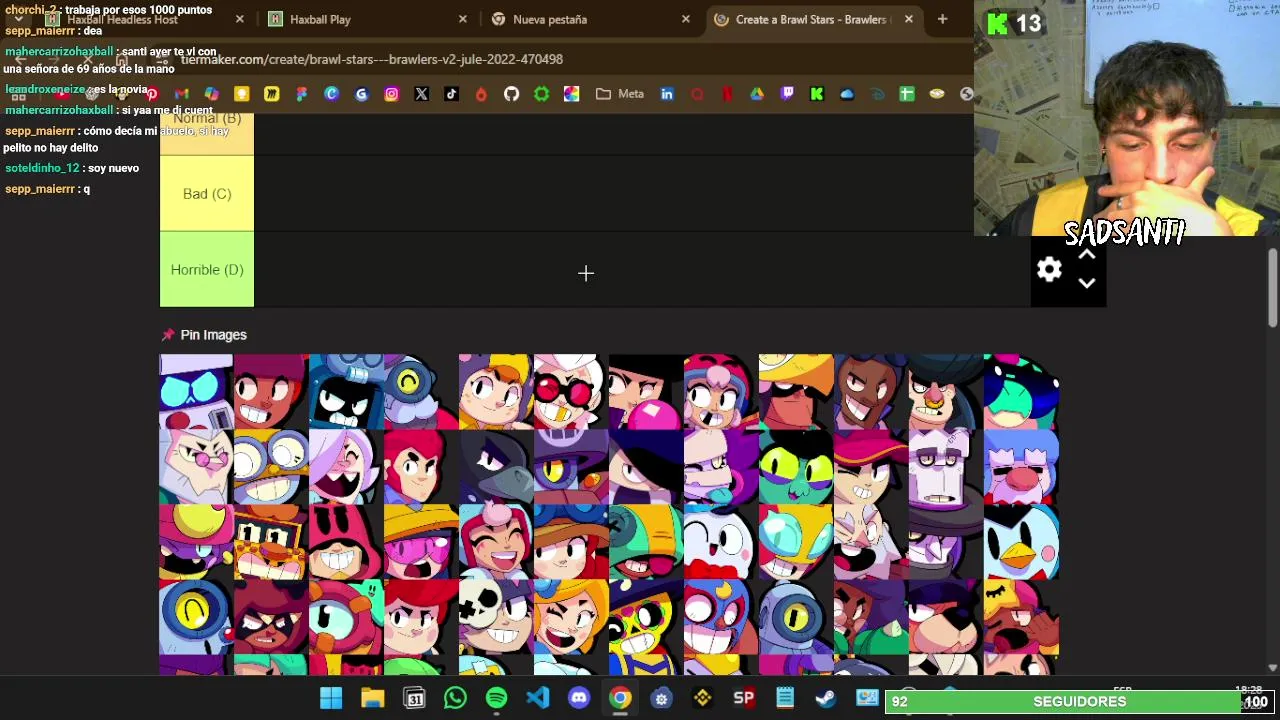
Task: Move Horrible (D) row down with arrow
Action: [x=1087, y=283]
